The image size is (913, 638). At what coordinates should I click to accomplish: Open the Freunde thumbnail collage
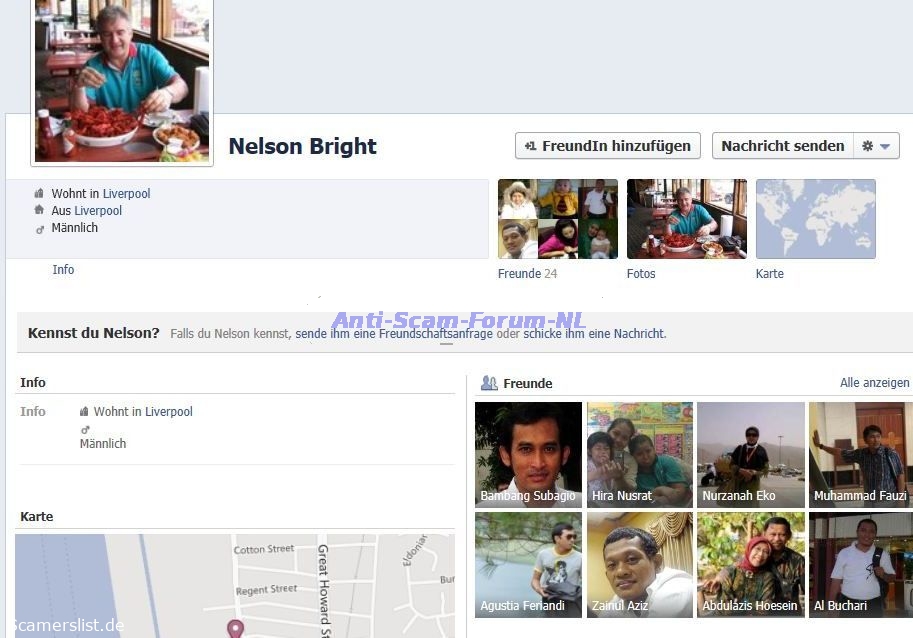557,219
